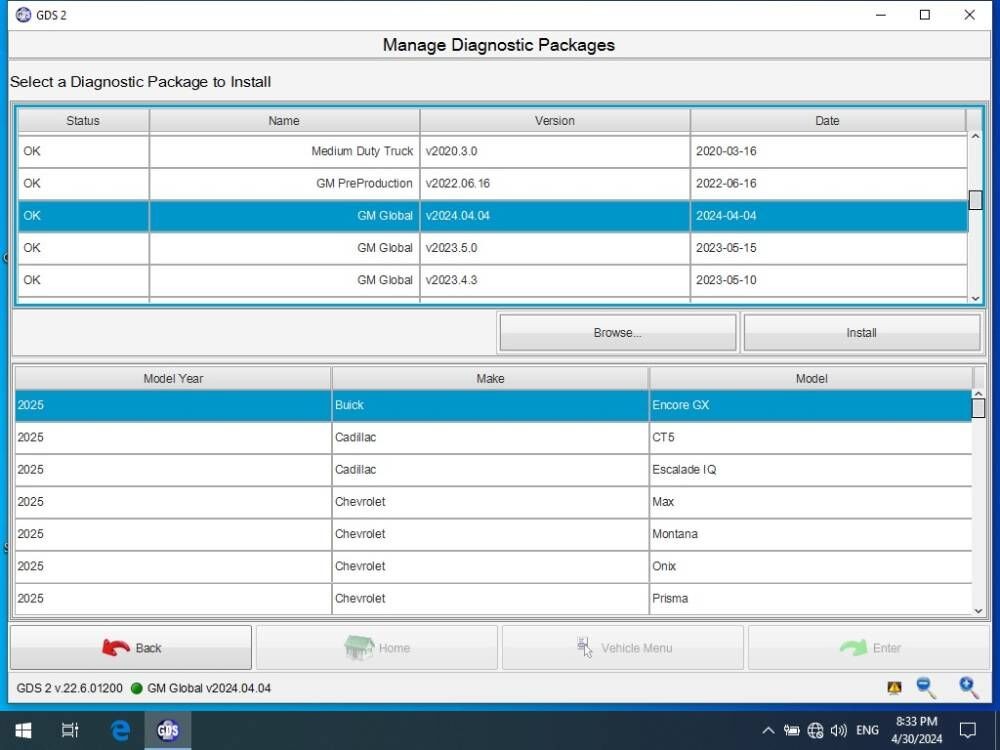Click the Install button
The width and height of the screenshot is (1000, 750).
click(x=862, y=332)
